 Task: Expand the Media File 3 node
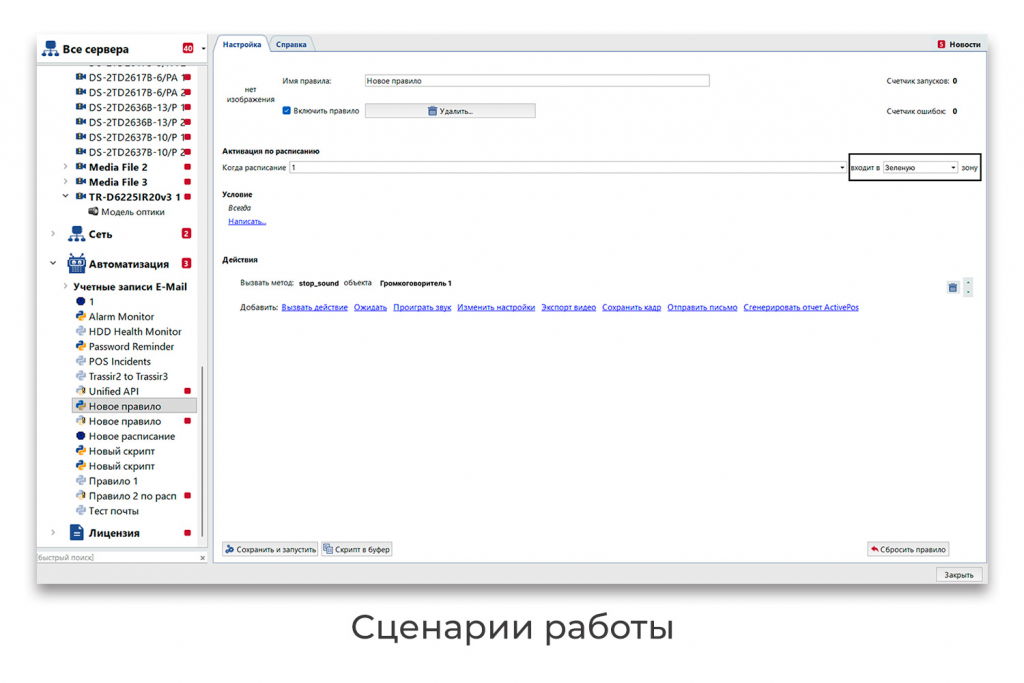tap(65, 182)
